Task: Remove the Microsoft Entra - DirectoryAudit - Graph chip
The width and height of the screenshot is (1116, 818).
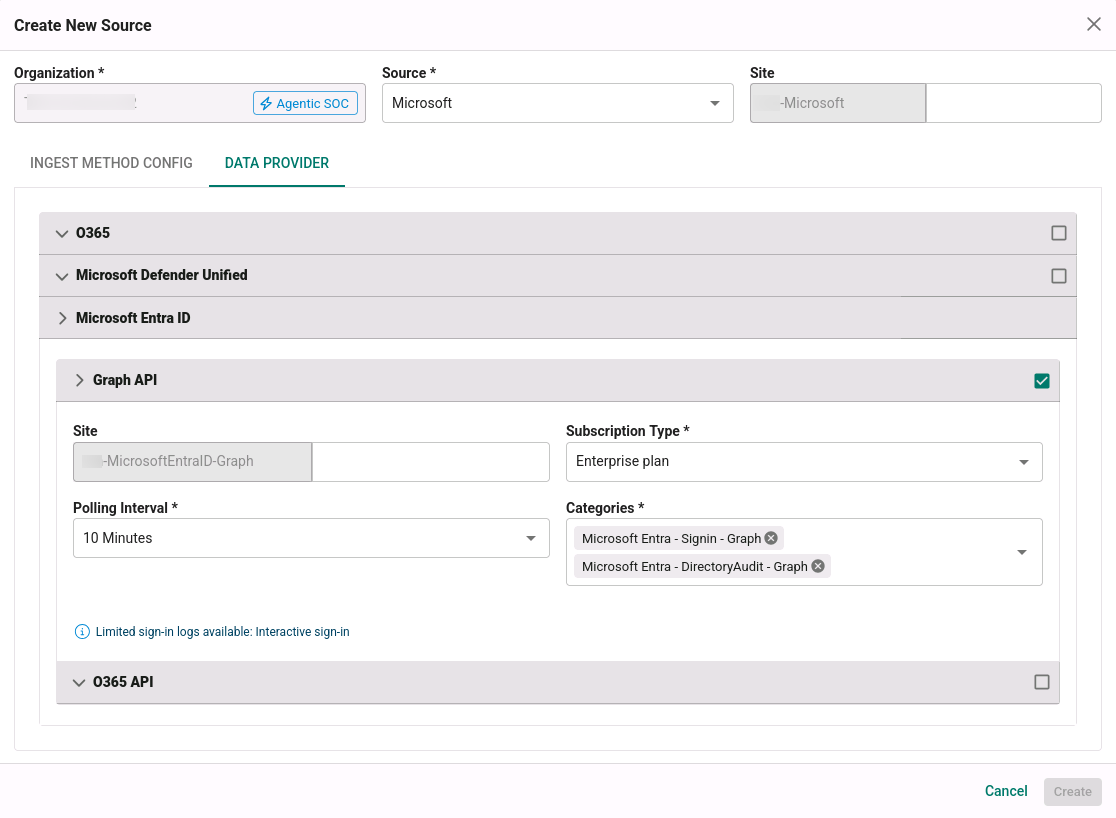Action: coord(818,566)
